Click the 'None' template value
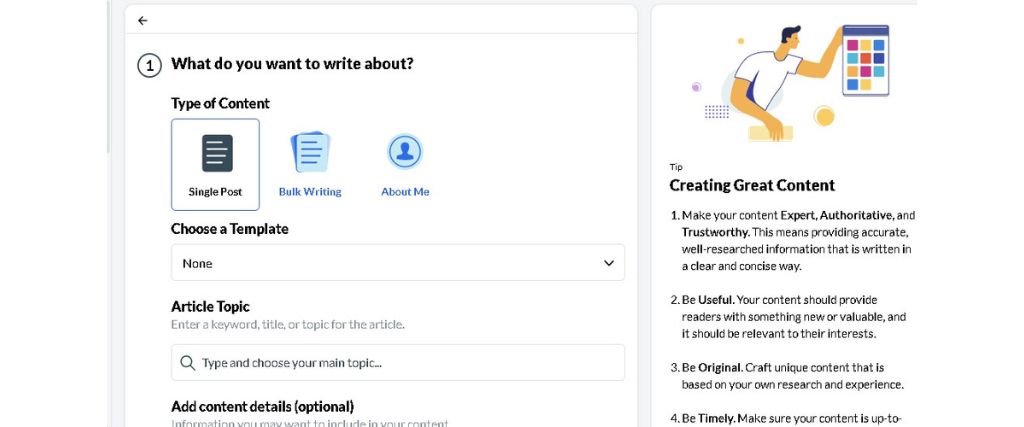Screen dimensions: 1024x427 (x=197, y=263)
